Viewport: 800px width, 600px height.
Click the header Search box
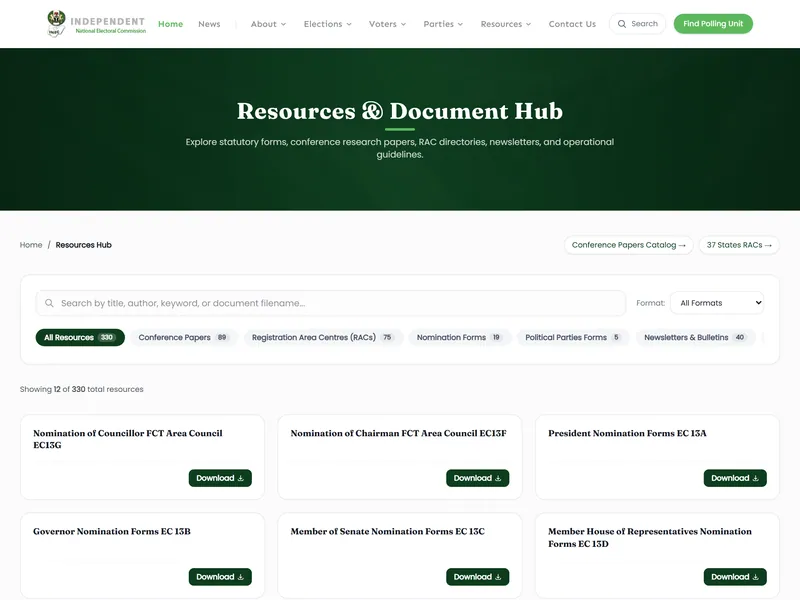(x=637, y=24)
